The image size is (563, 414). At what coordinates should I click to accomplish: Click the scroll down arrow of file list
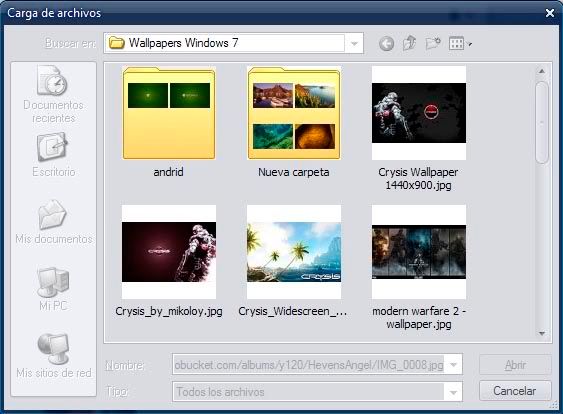(542, 334)
